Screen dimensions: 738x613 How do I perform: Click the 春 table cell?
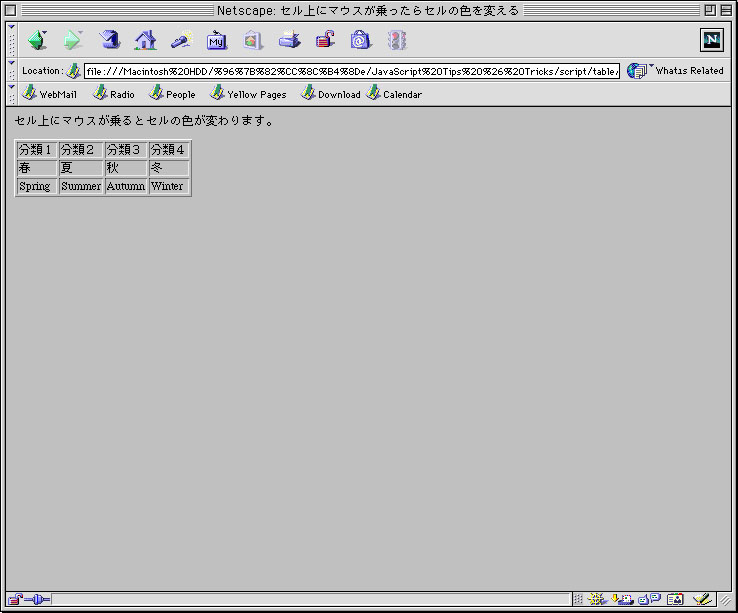click(x=37, y=168)
